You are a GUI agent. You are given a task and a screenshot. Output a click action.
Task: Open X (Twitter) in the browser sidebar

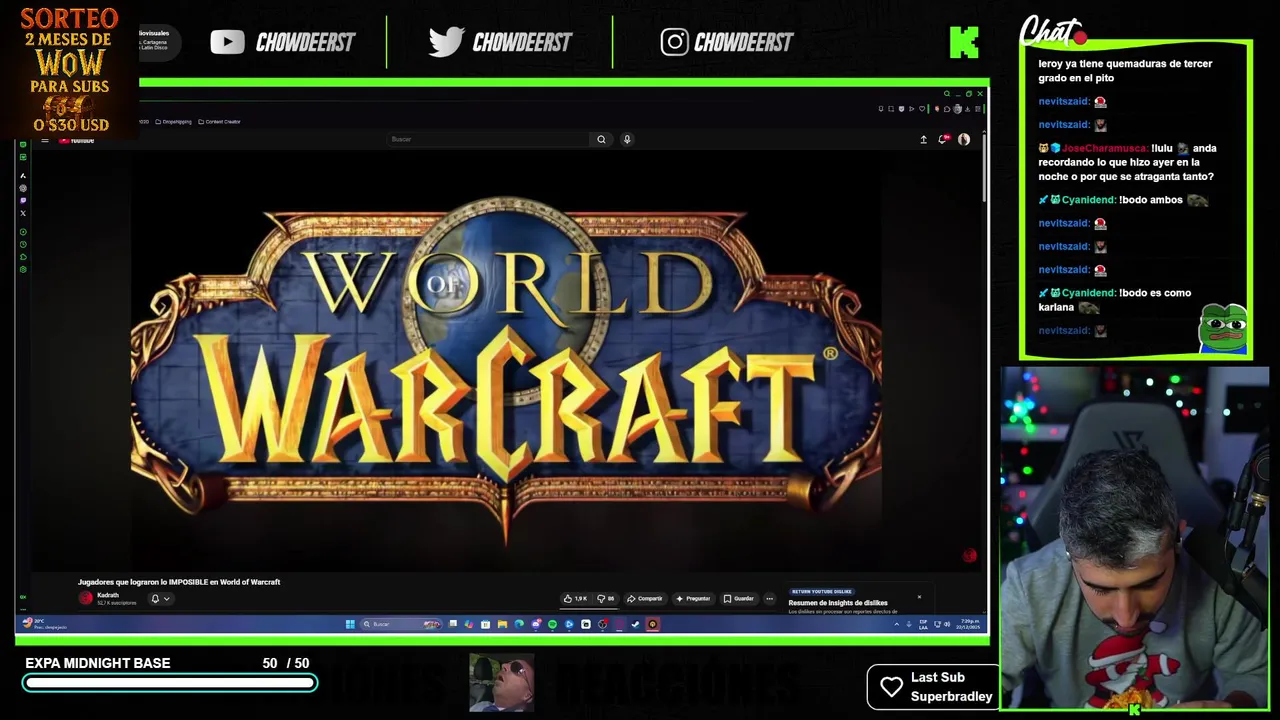(x=23, y=213)
